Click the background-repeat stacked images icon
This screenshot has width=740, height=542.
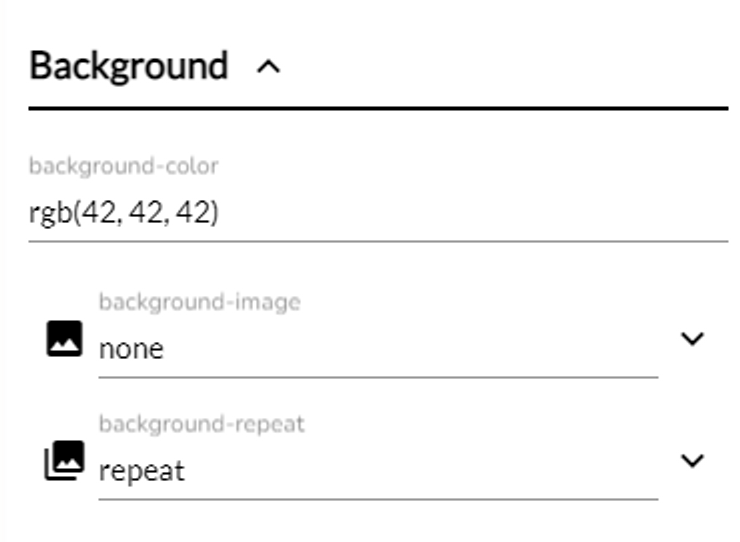coord(64,460)
